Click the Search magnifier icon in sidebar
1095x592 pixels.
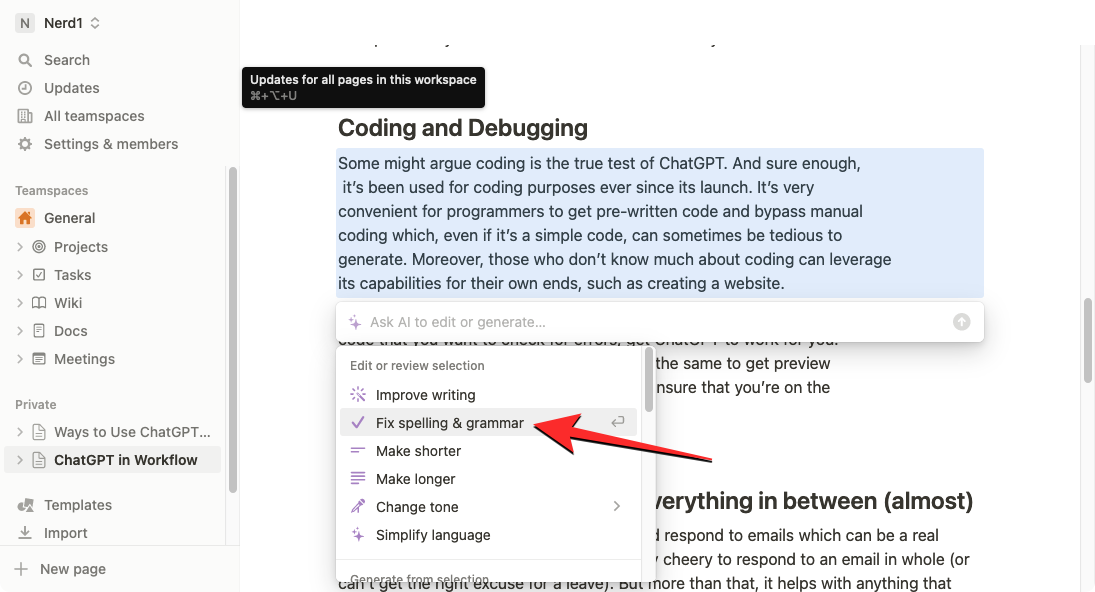25,60
